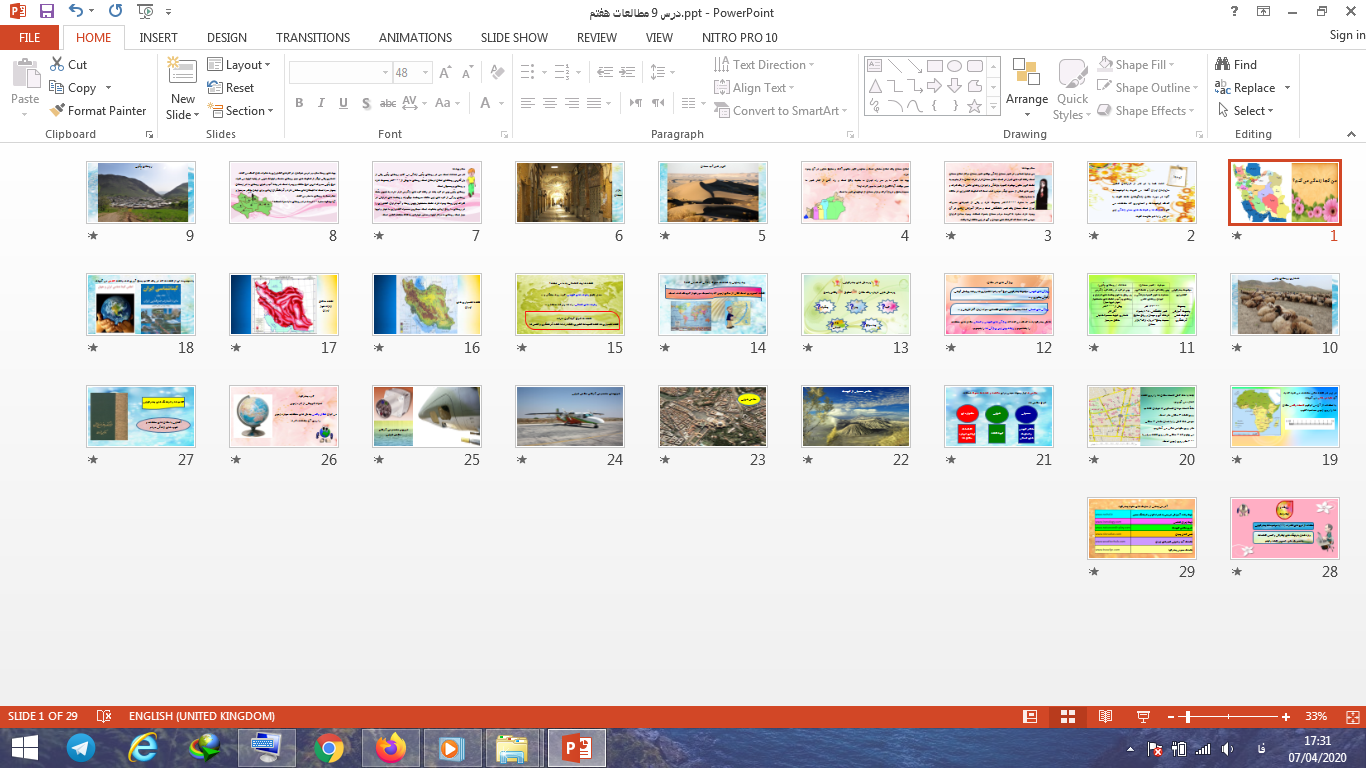Toggle Normal view in status bar
1366x768 pixels.
[x=1030, y=717]
